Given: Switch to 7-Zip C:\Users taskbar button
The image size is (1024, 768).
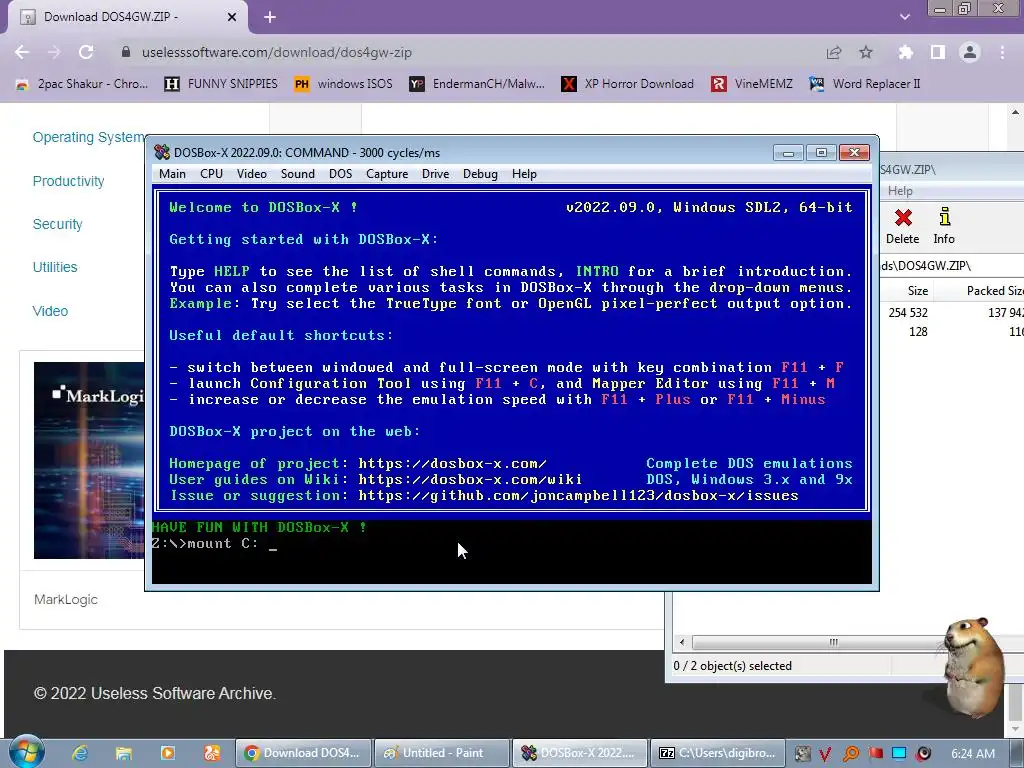Looking at the screenshot, I should (x=717, y=753).
